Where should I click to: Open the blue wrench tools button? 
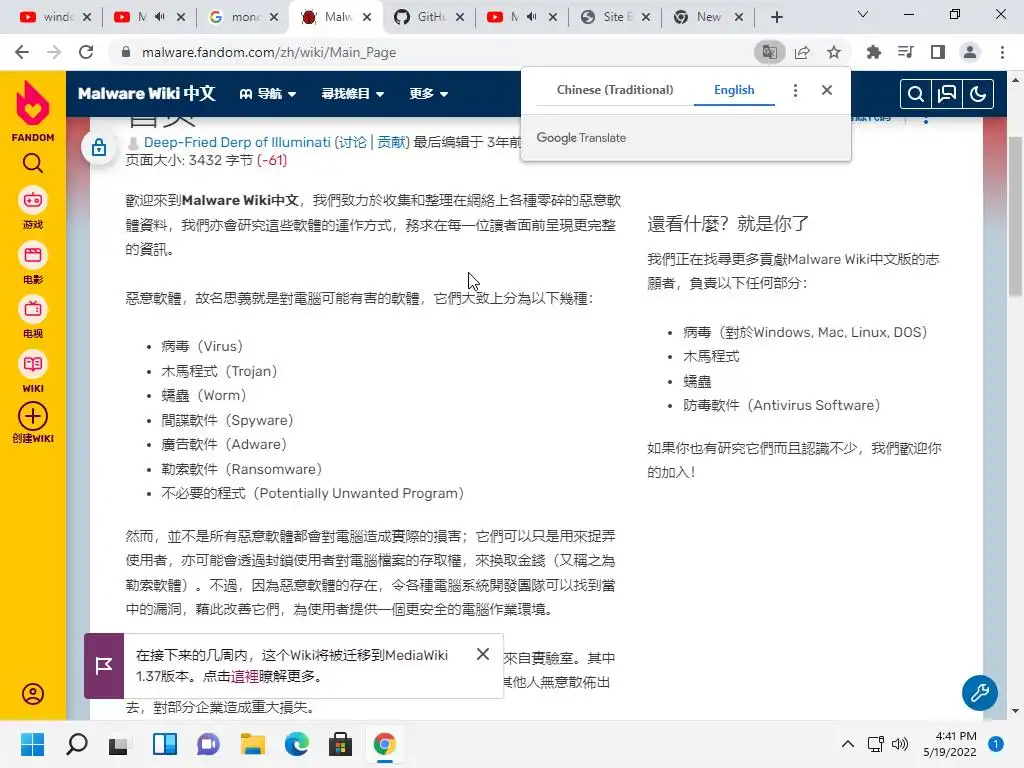point(980,693)
